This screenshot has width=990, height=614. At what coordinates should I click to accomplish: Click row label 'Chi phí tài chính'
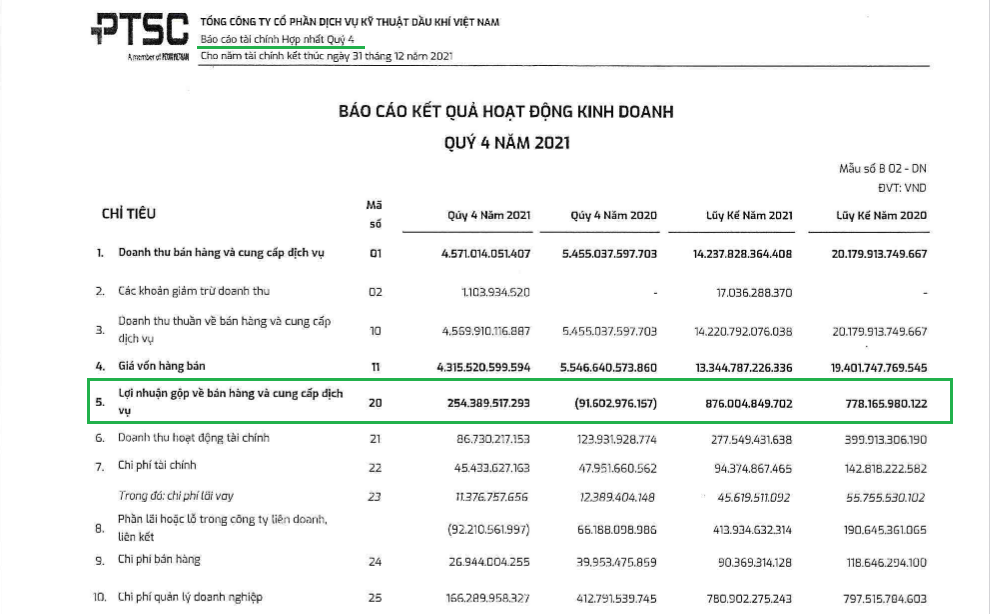point(157,466)
